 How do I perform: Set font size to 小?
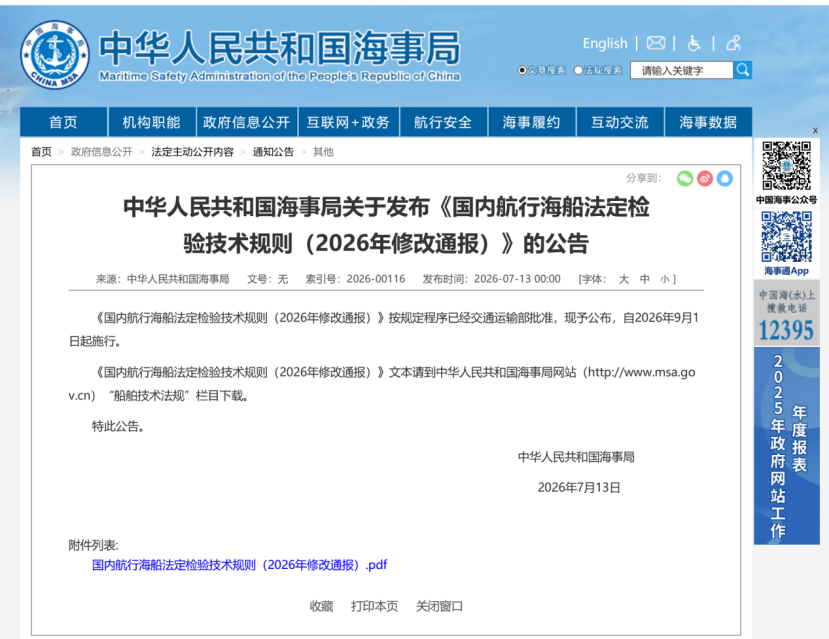tap(665, 279)
